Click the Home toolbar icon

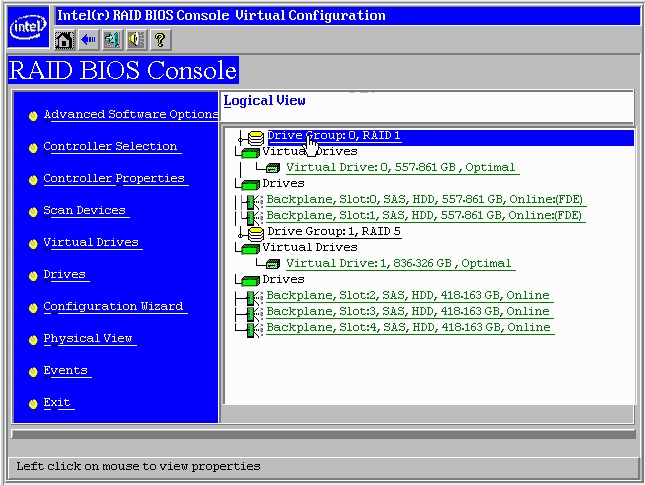(x=64, y=40)
